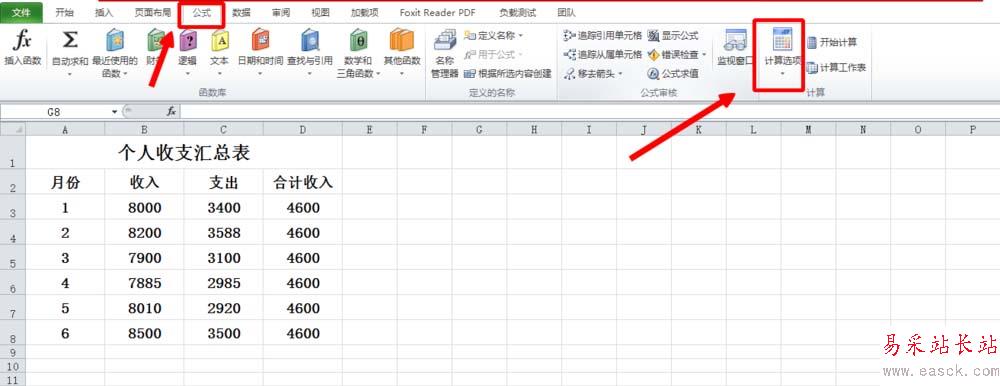This screenshot has width=1000, height=386.
Task: Select the title cell 个人收支汇总表
Action: [x=184, y=152]
